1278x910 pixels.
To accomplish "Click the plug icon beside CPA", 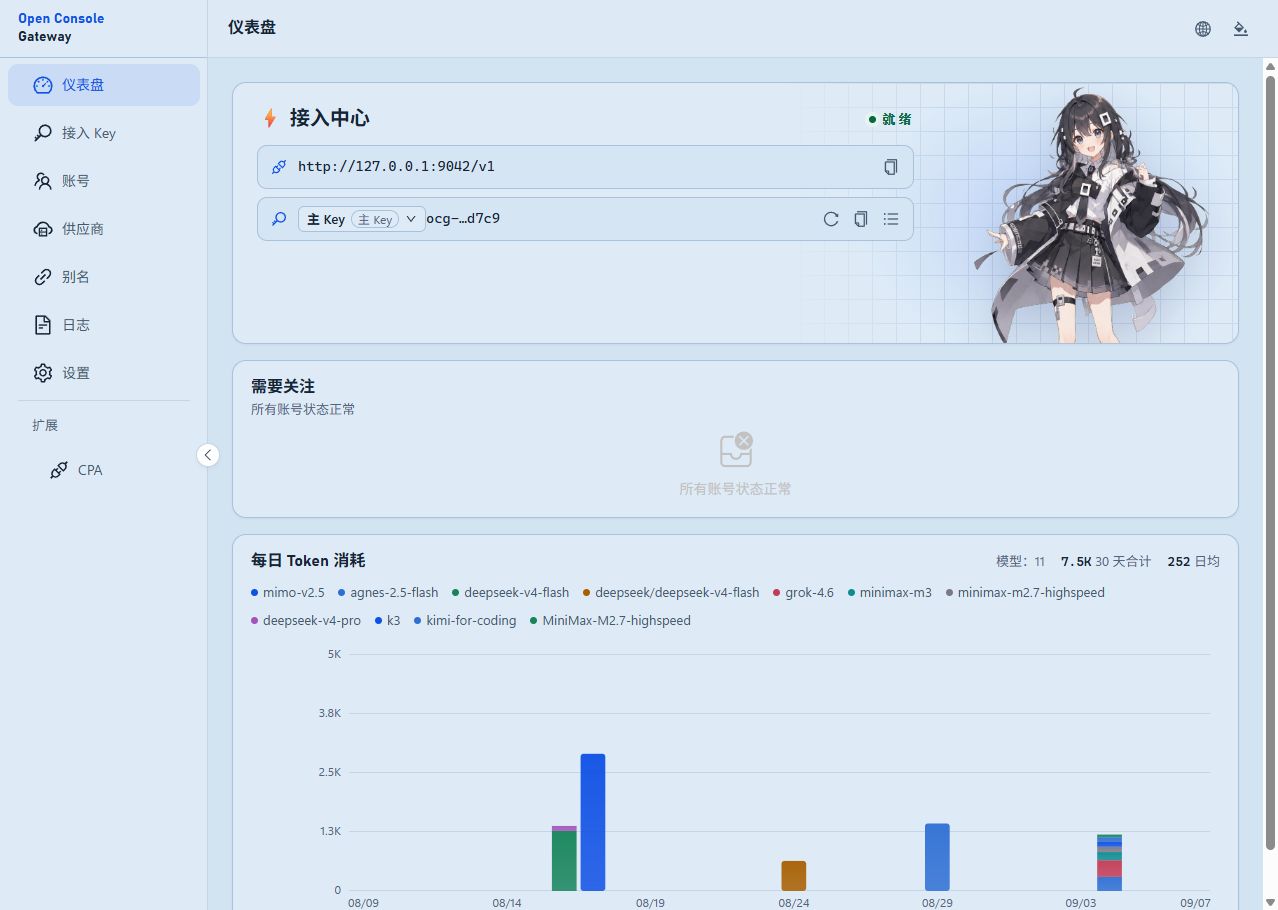I will (59, 470).
